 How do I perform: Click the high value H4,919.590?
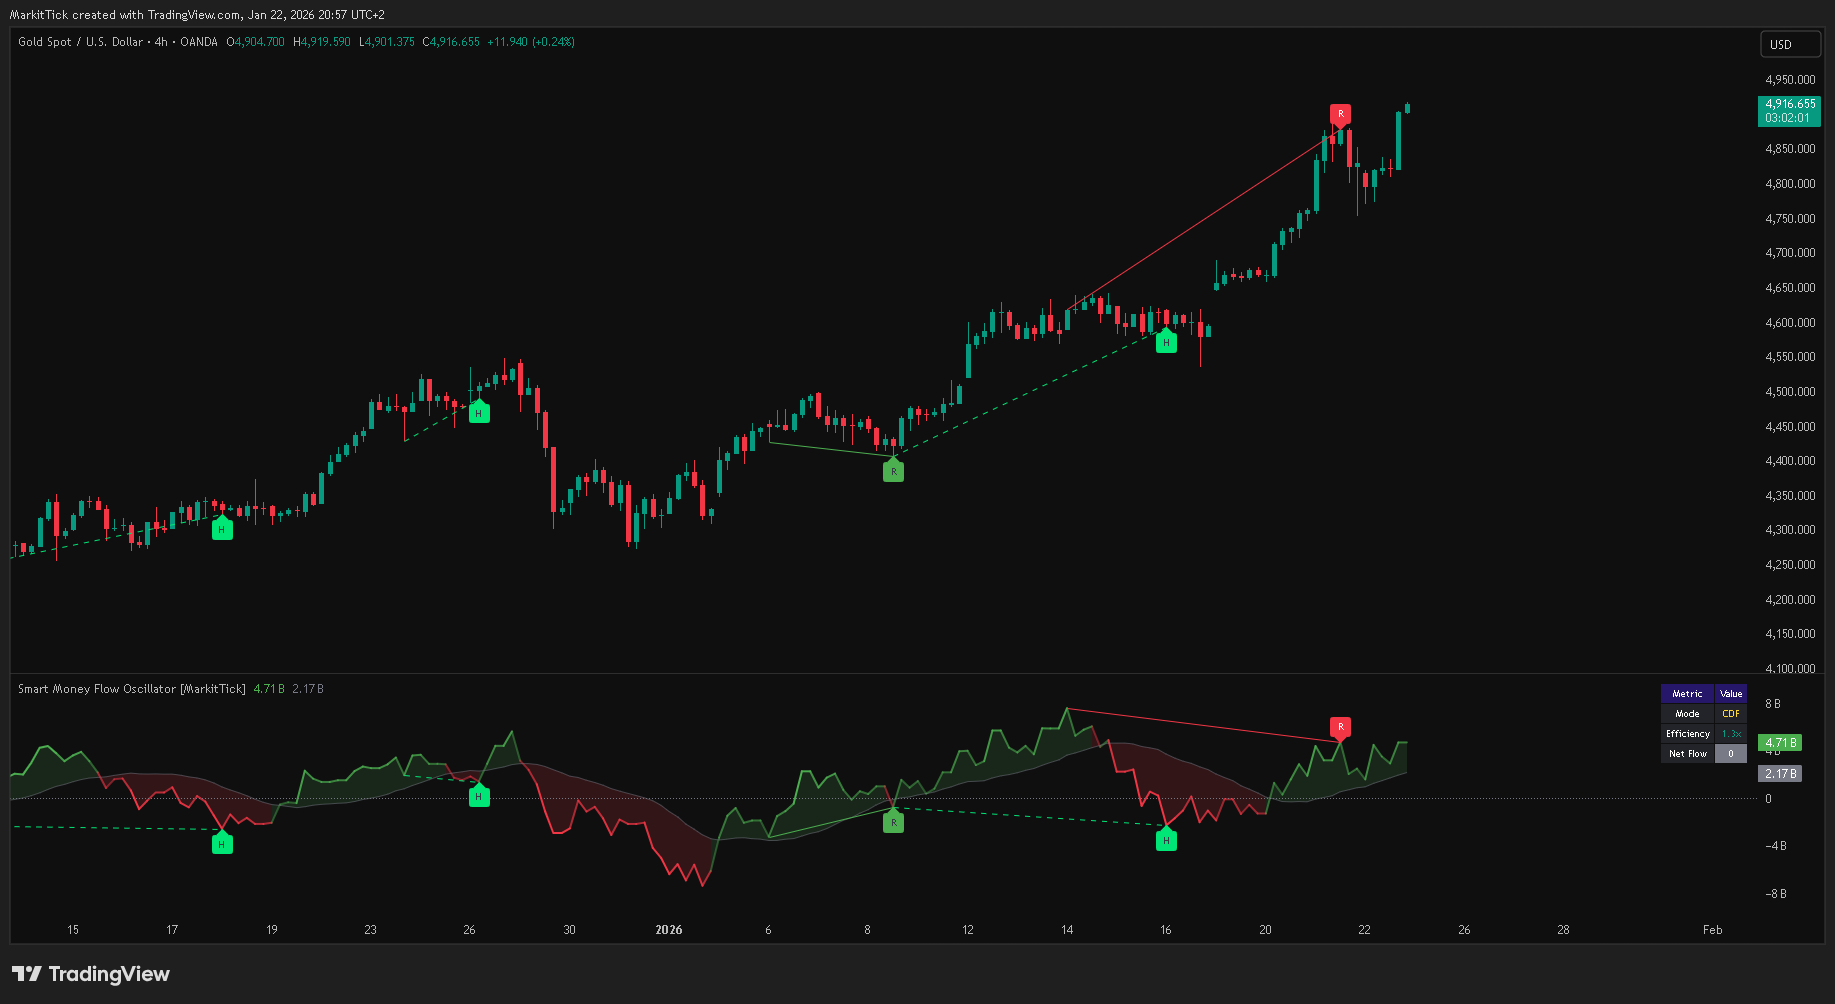(322, 42)
